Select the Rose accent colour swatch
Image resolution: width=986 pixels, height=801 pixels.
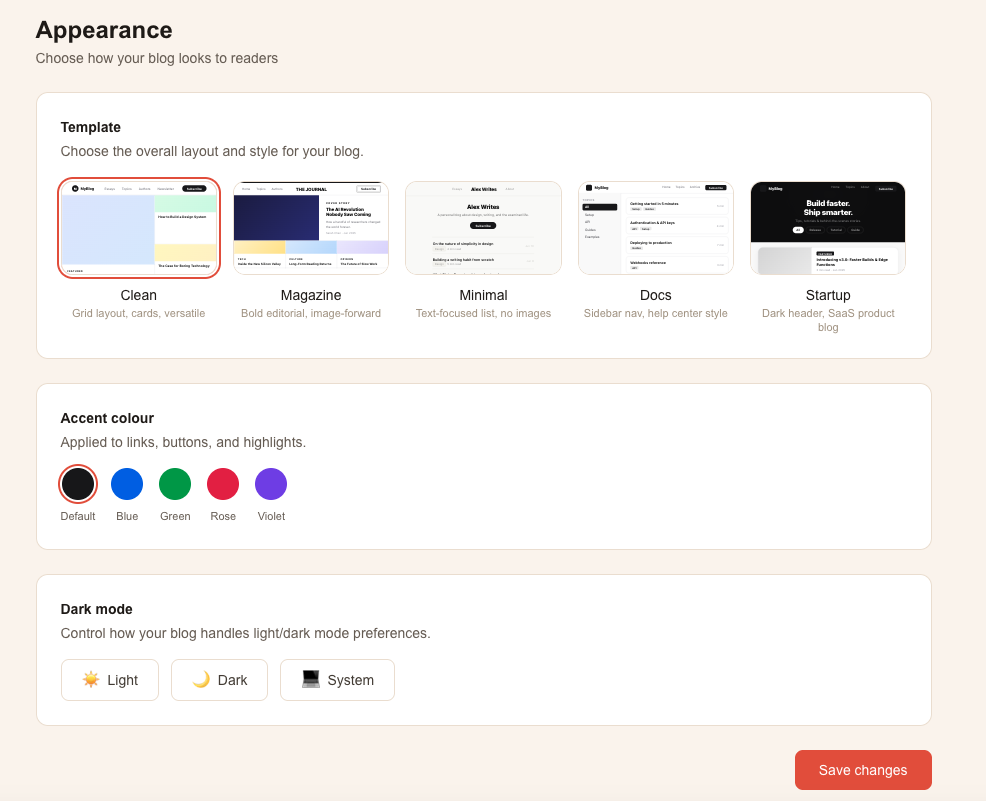(x=223, y=484)
